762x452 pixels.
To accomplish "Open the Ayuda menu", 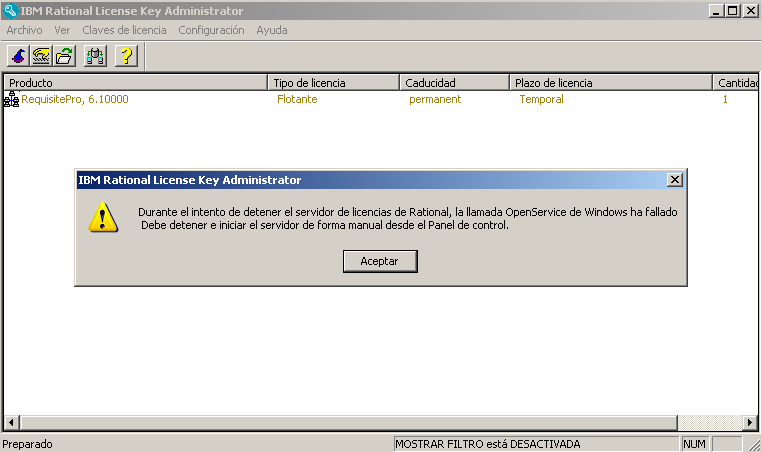I will [x=272, y=30].
